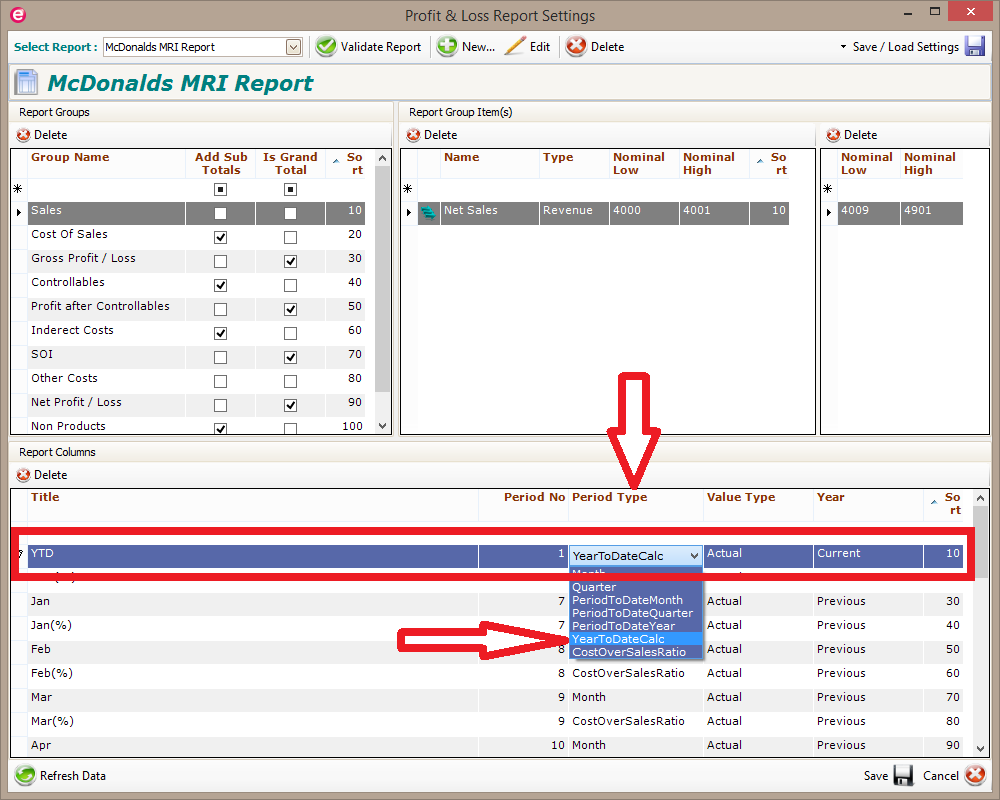Select CostOverSalesRatio in the open dropdown list
The height and width of the screenshot is (800, 1000).
(x=636, y=652)
